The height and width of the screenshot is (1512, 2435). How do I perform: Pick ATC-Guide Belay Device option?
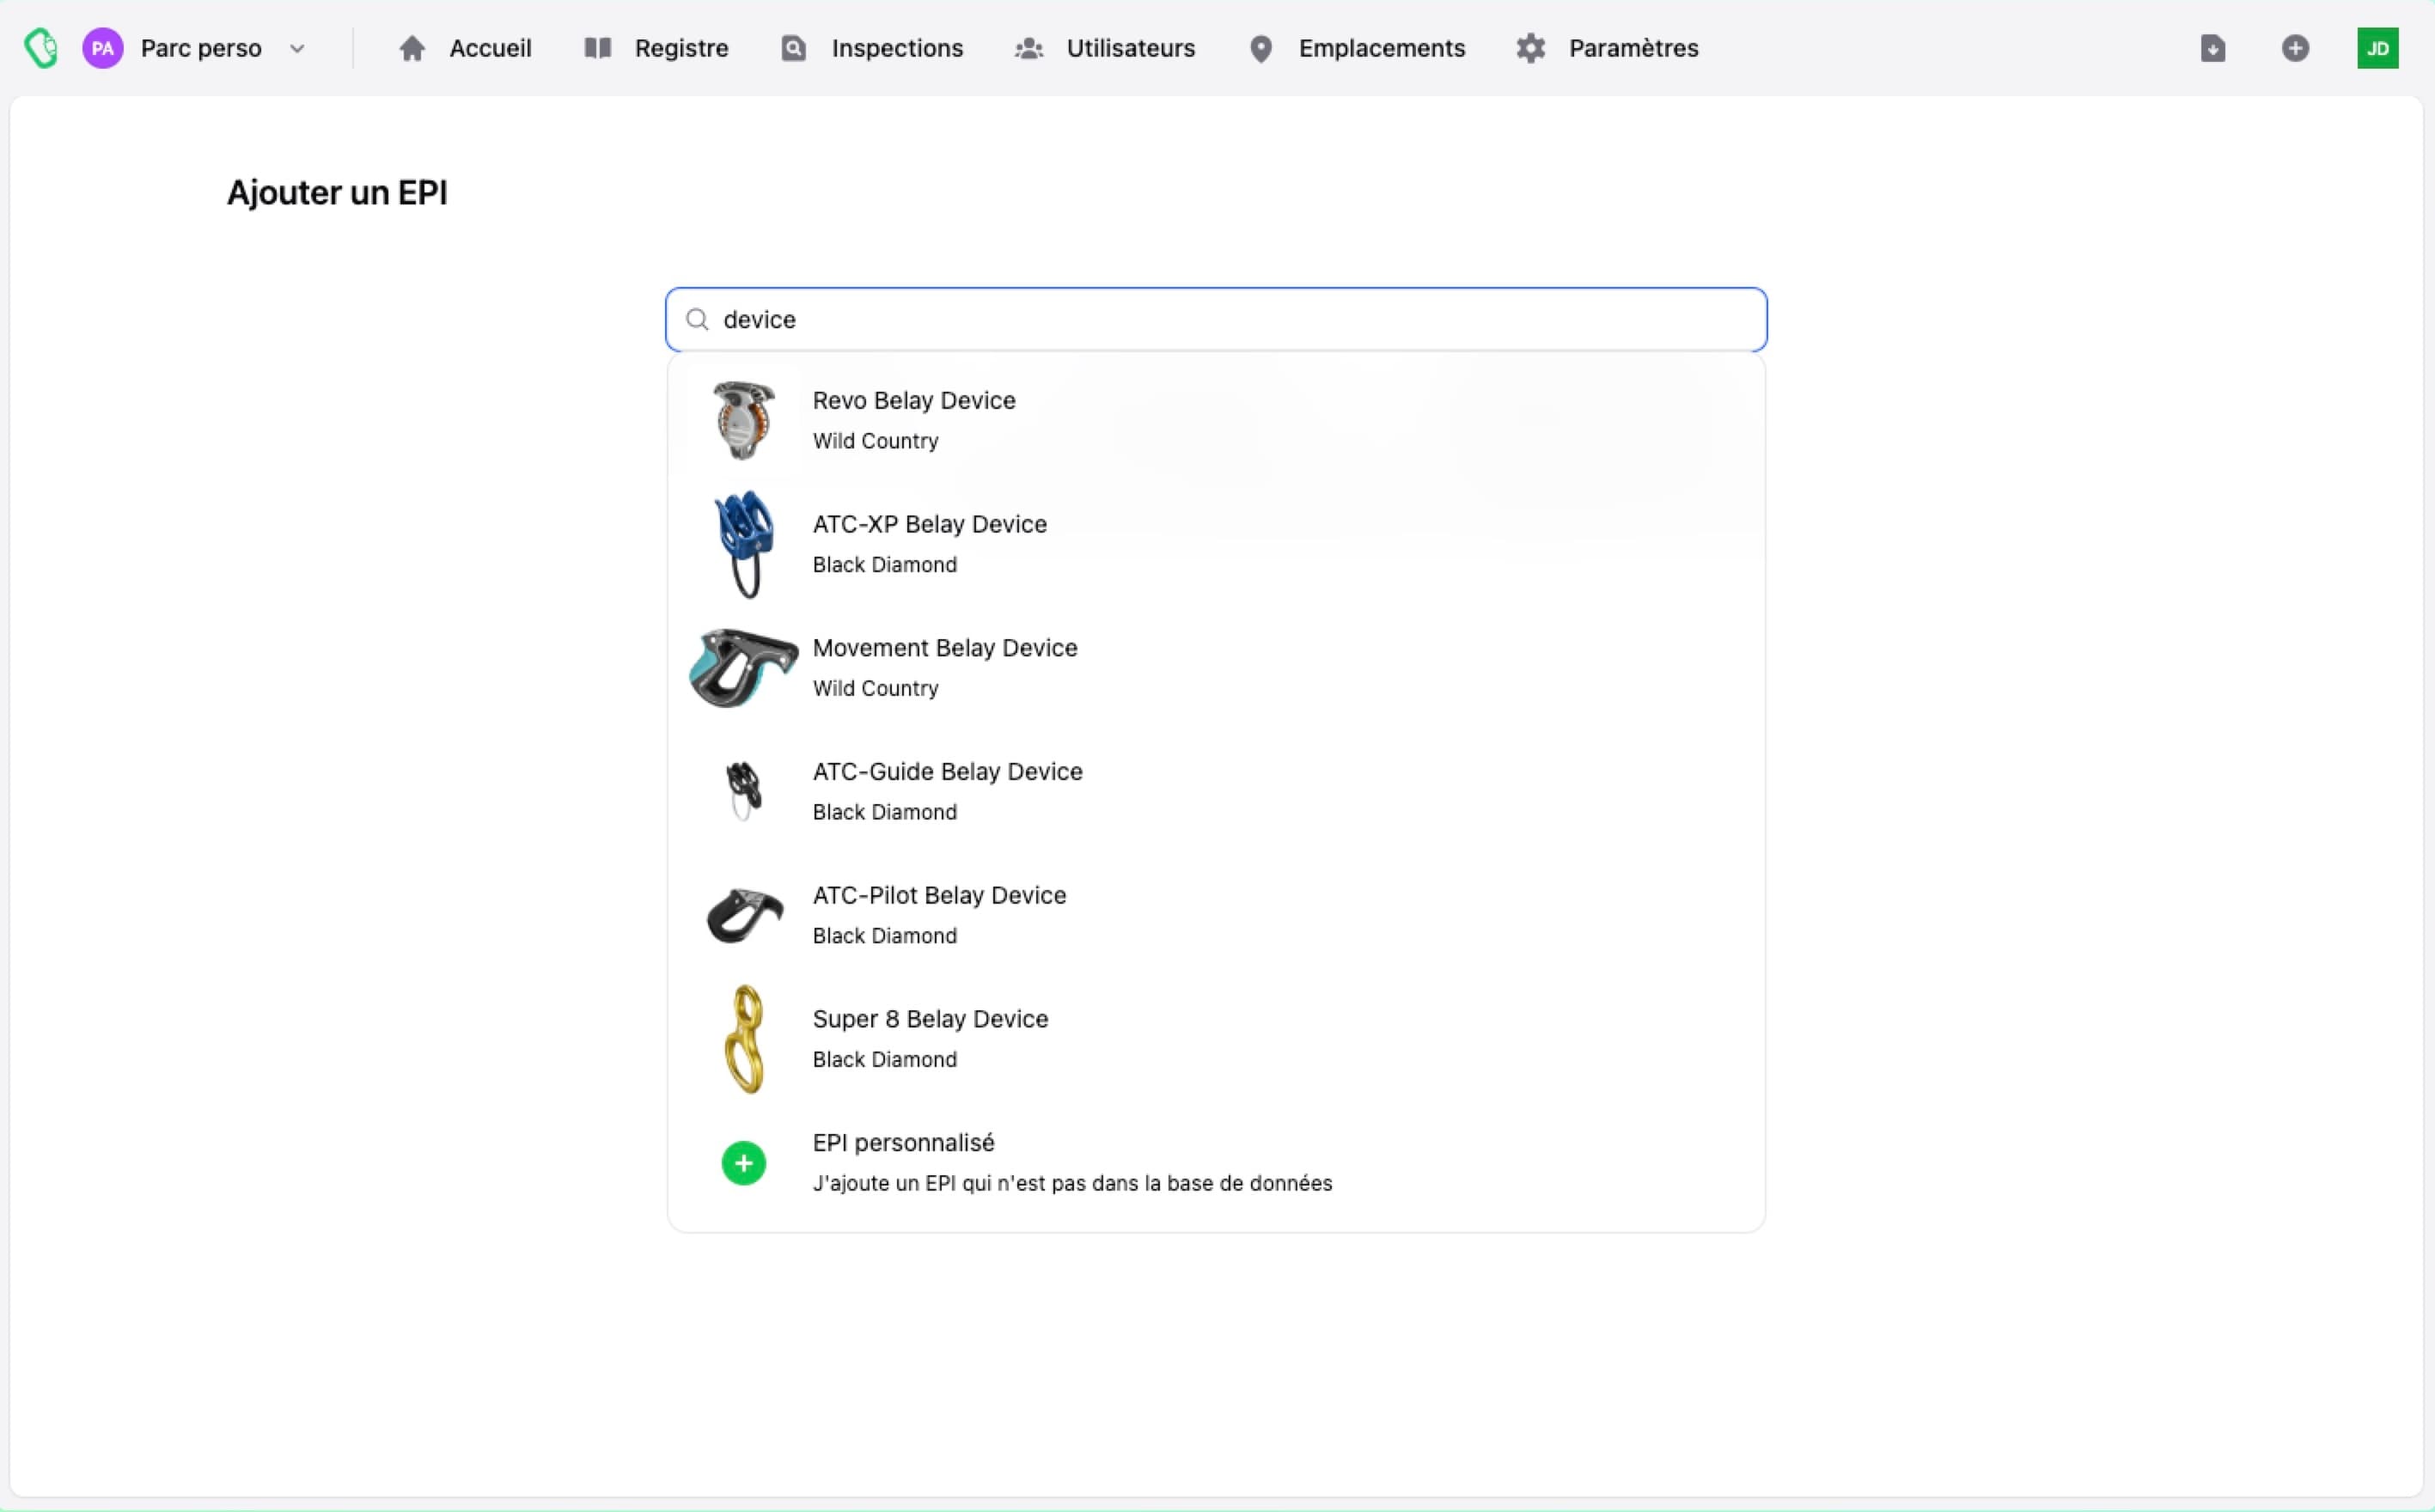pos(947,772)
